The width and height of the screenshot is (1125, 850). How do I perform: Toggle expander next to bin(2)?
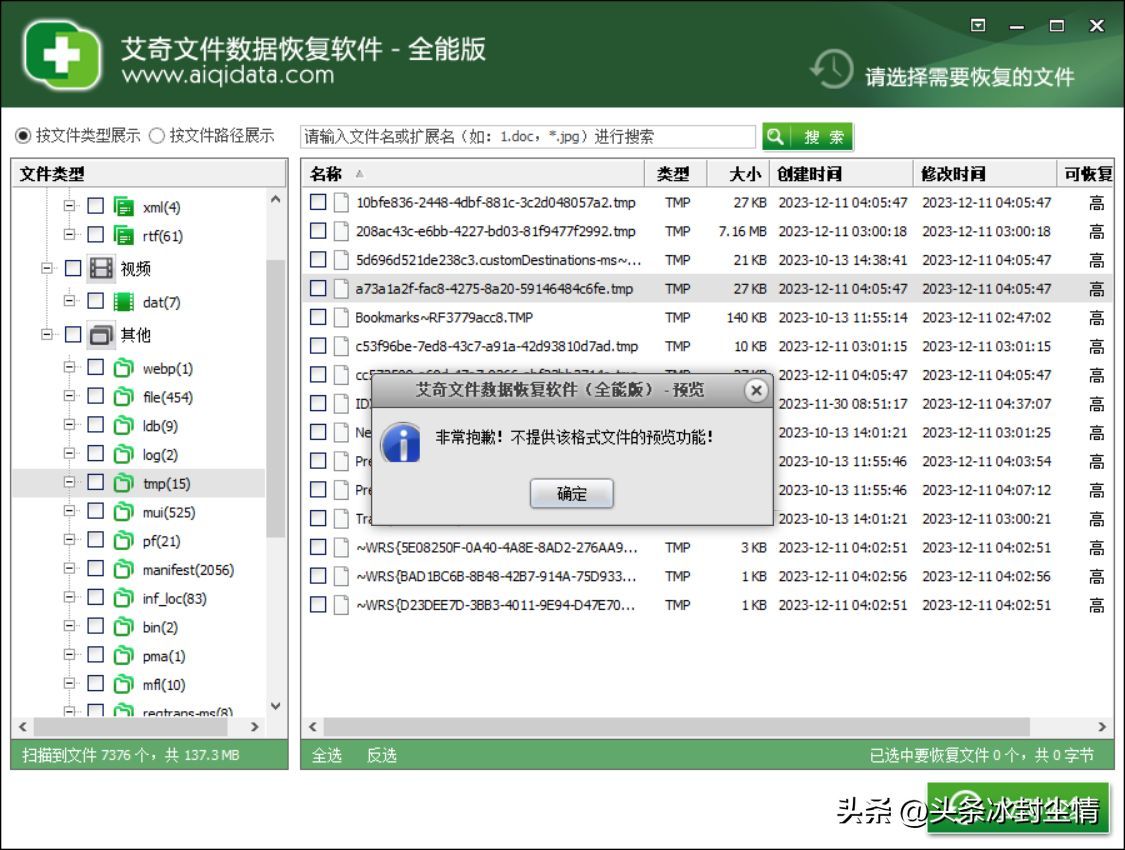coord(69,627)
